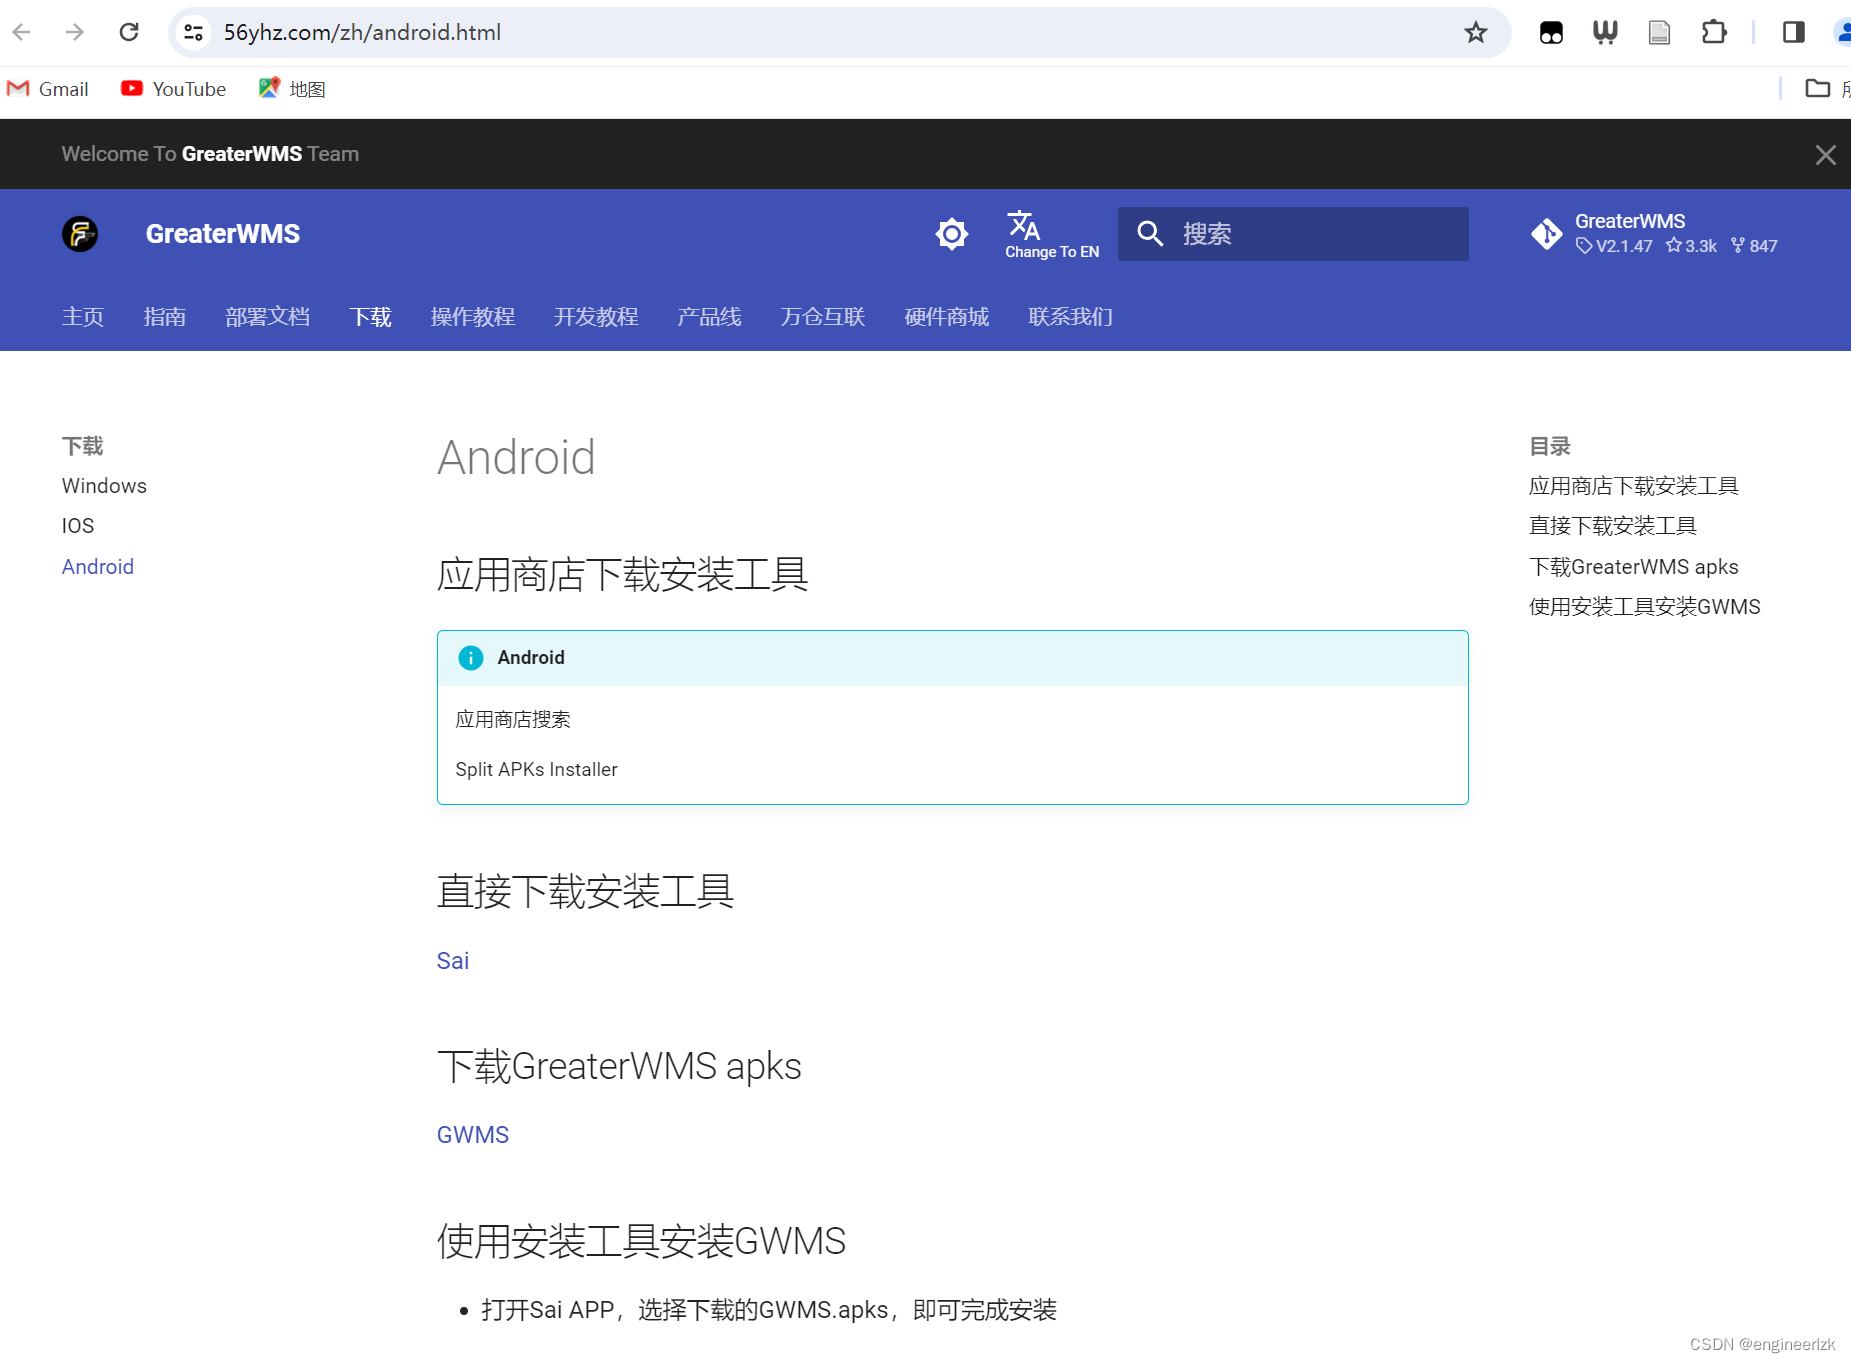Click the browser forward arrow
Screen dimensions: 1851x1363
75,32
